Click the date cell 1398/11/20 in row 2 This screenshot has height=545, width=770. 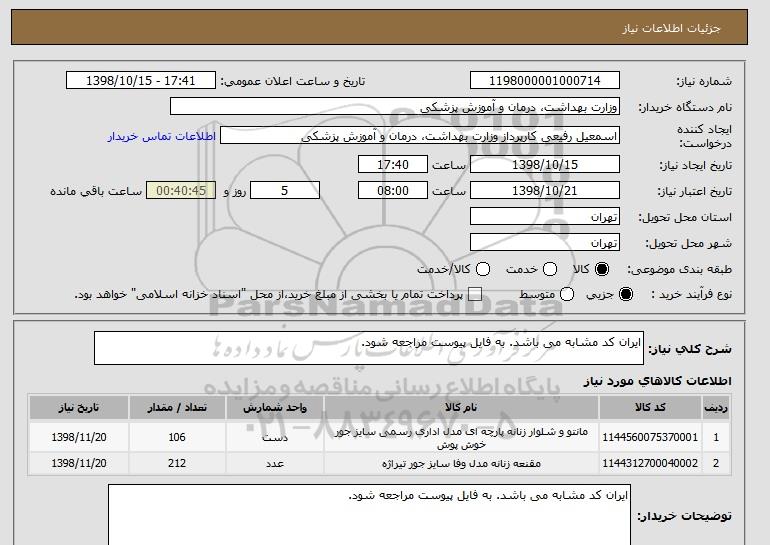pyautogui.click(x=79, y=463)
